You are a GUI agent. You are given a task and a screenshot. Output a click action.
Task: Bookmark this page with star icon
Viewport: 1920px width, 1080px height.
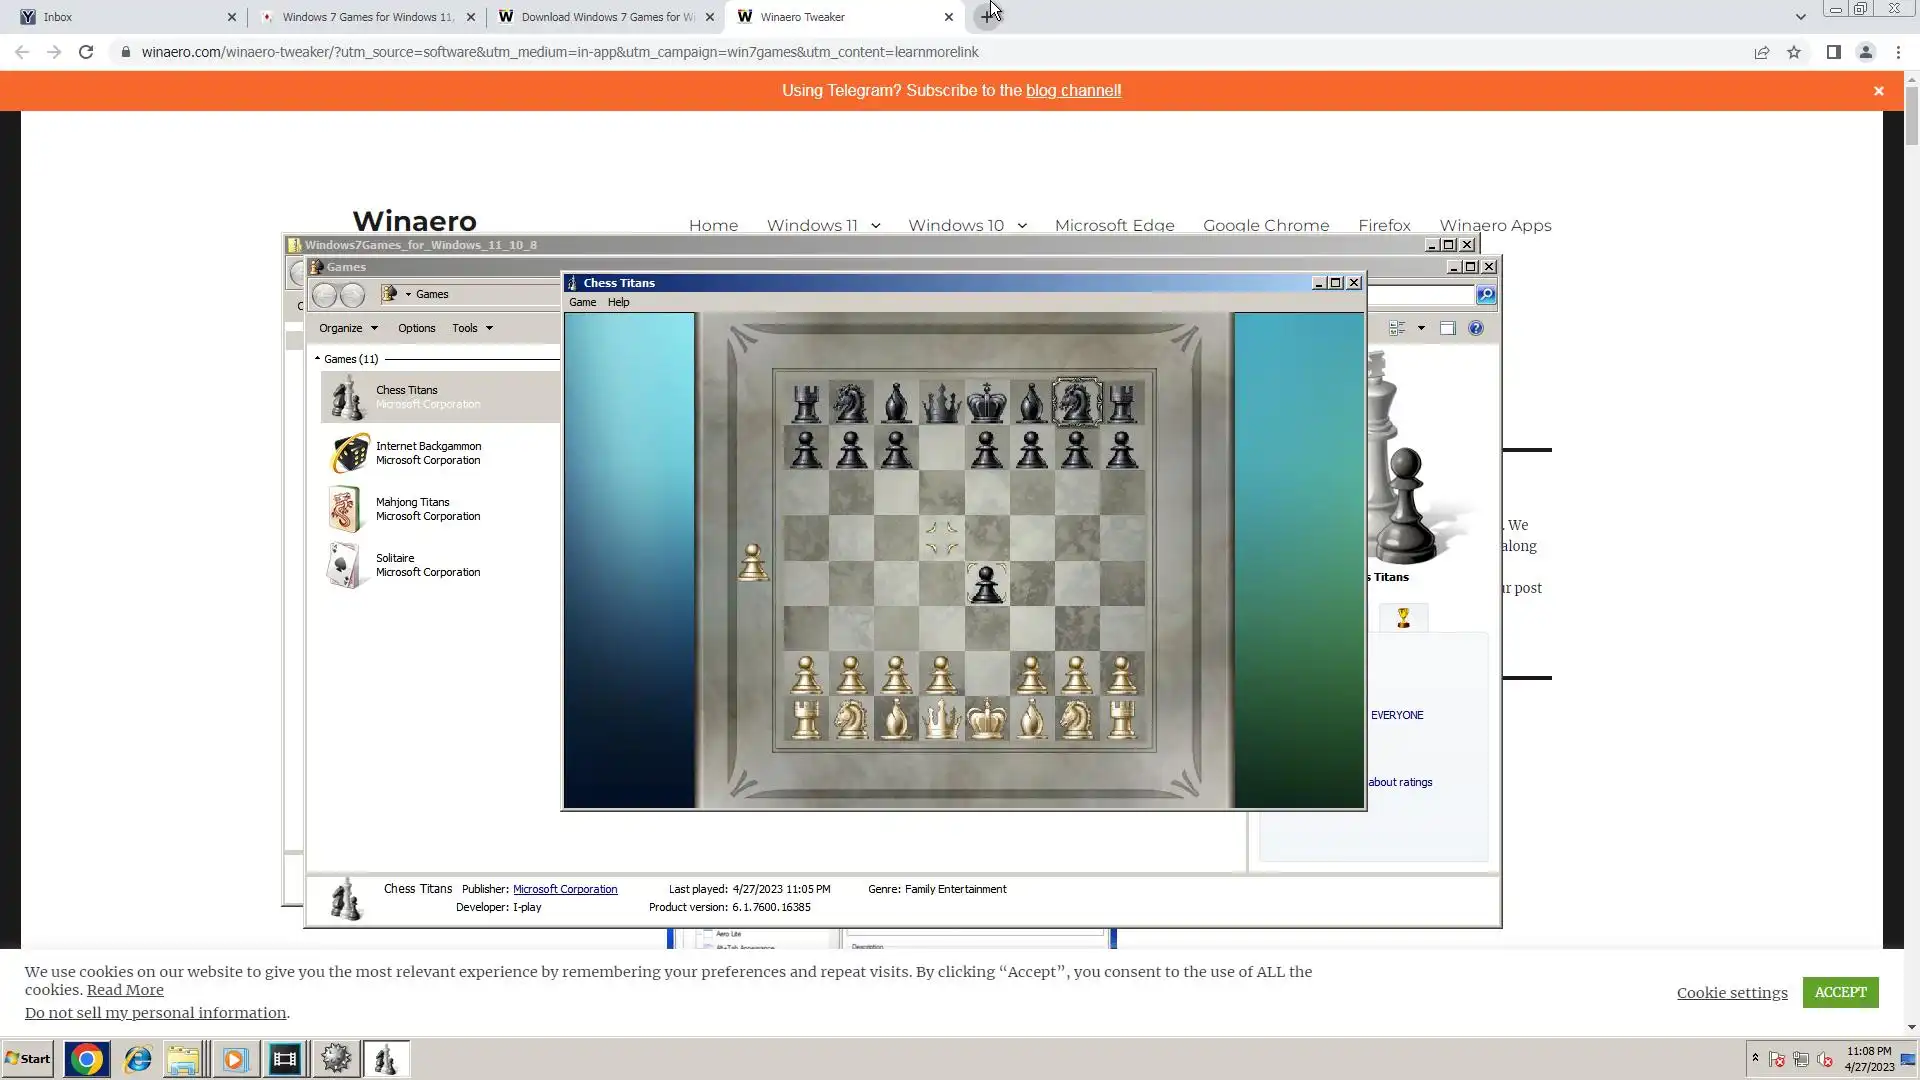1794,52
